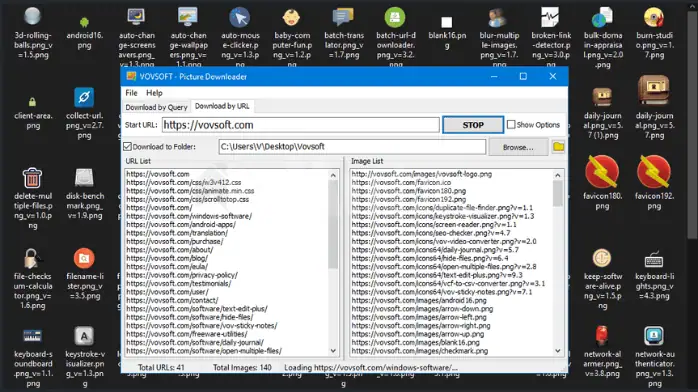Click the Image List scrollbar thumb

(558, 194)
